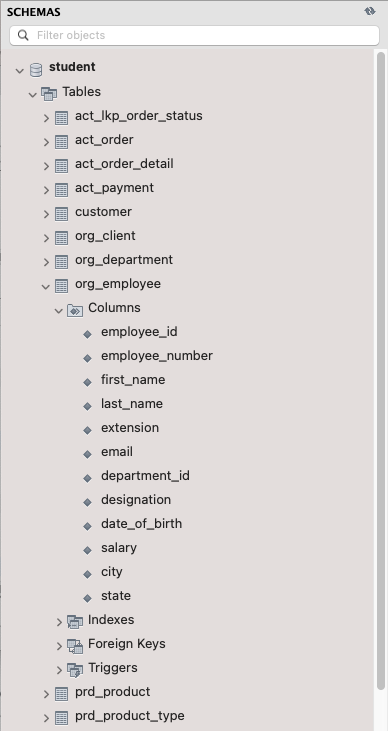The width and height of the screenshot is (388, 731).
Task: Expand the customer table
Action: [46, 214]
